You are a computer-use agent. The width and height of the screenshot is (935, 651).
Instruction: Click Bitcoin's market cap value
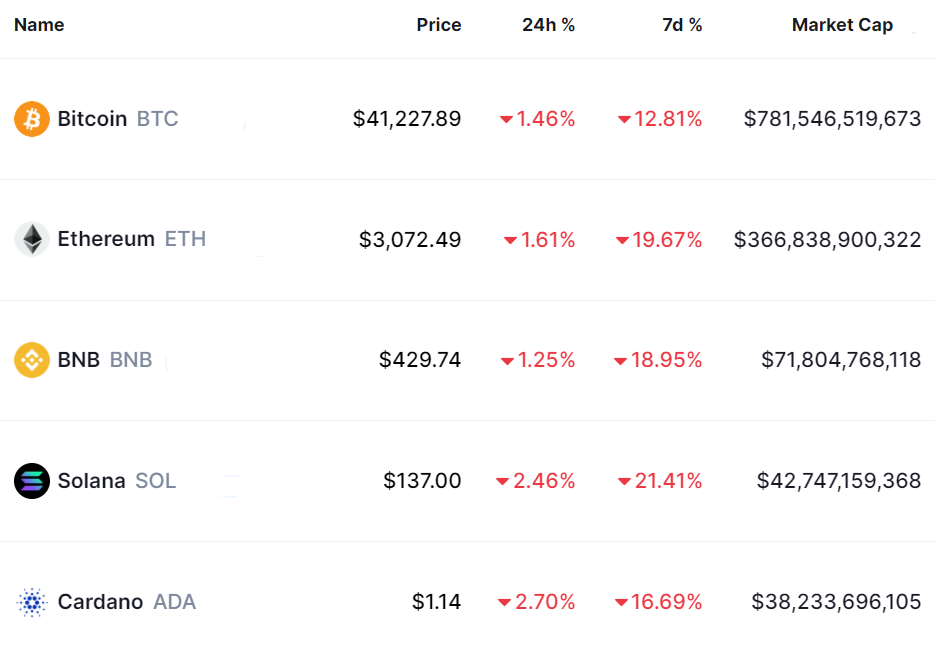coord(832,119)
